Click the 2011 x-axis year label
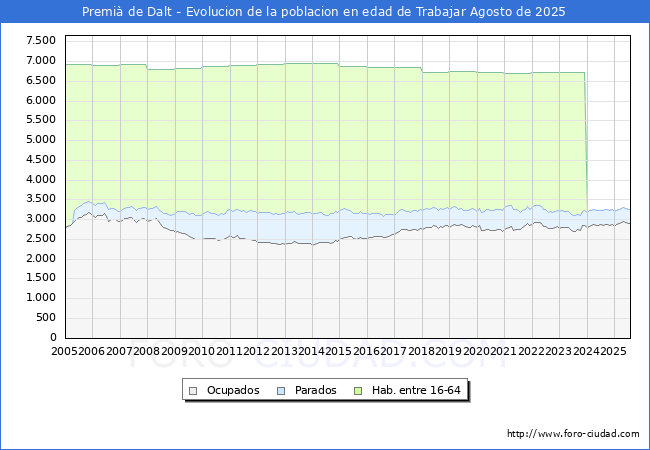 tap(229, 351)
